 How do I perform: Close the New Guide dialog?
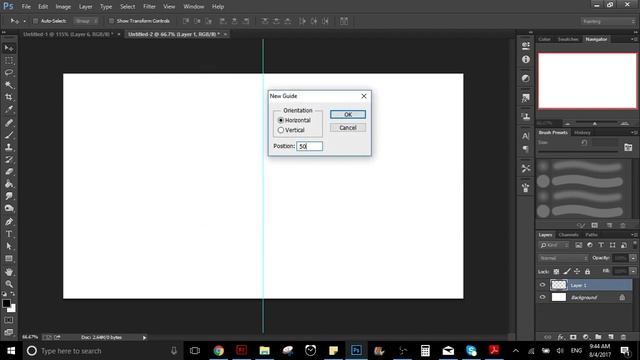tap(364, 96)
